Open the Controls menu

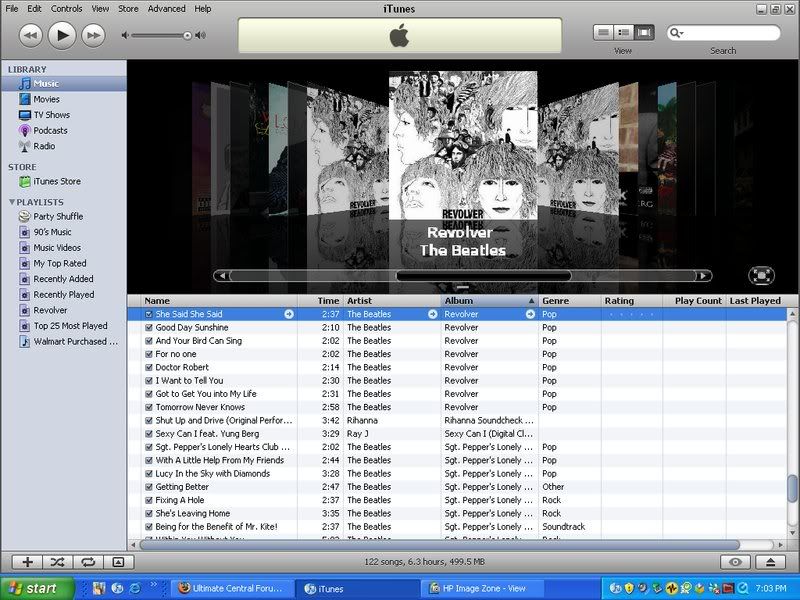pos(66,9)
